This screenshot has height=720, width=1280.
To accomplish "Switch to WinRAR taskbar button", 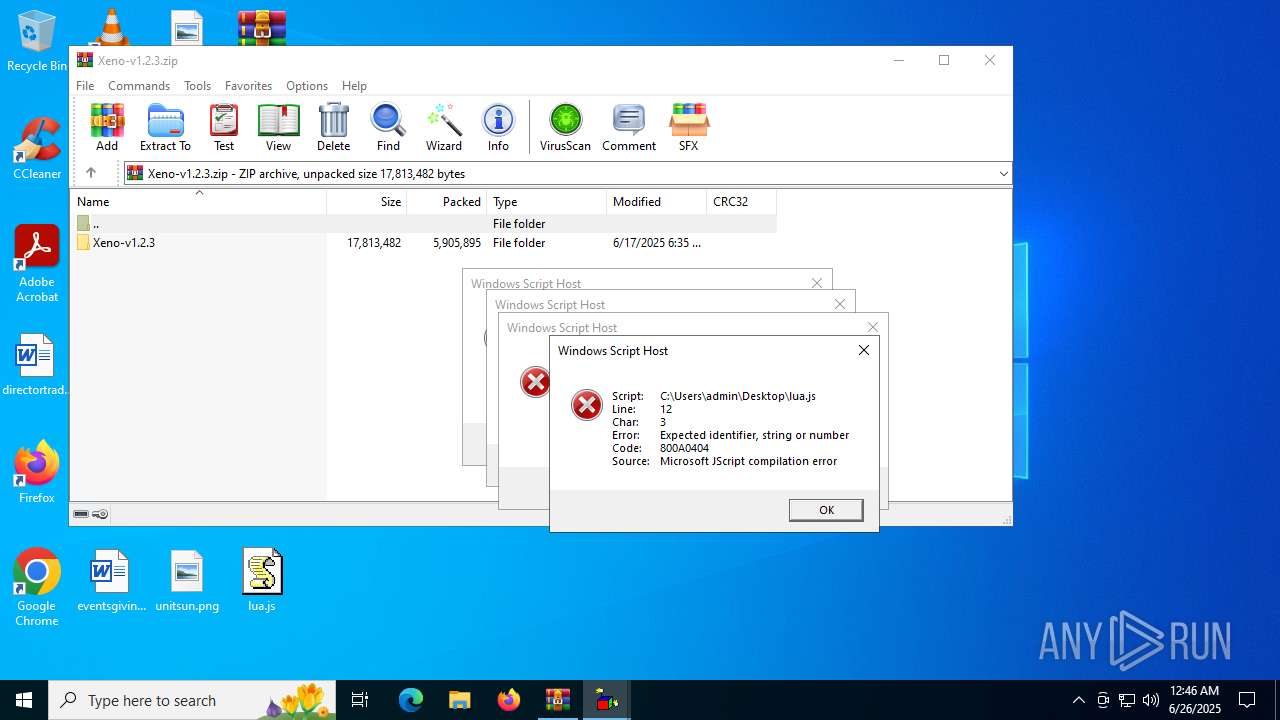I will 558,700.
